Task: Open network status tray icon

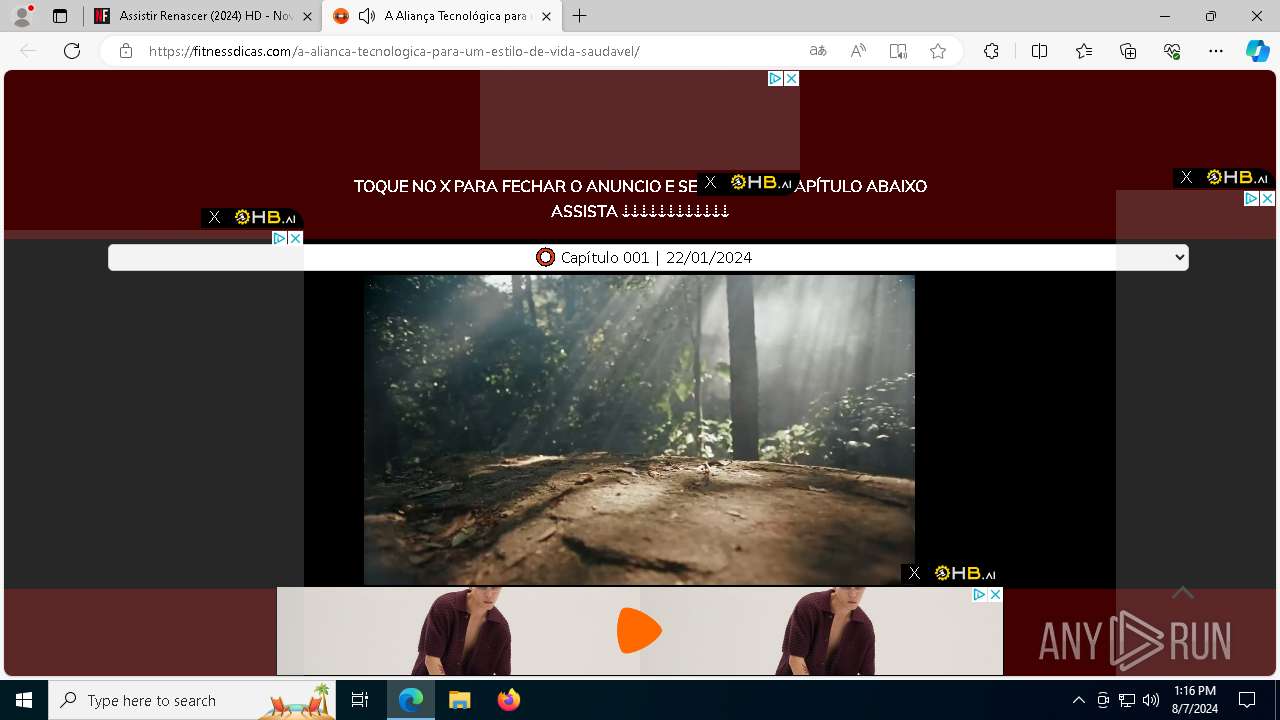Action: [x=1127, y=700]
